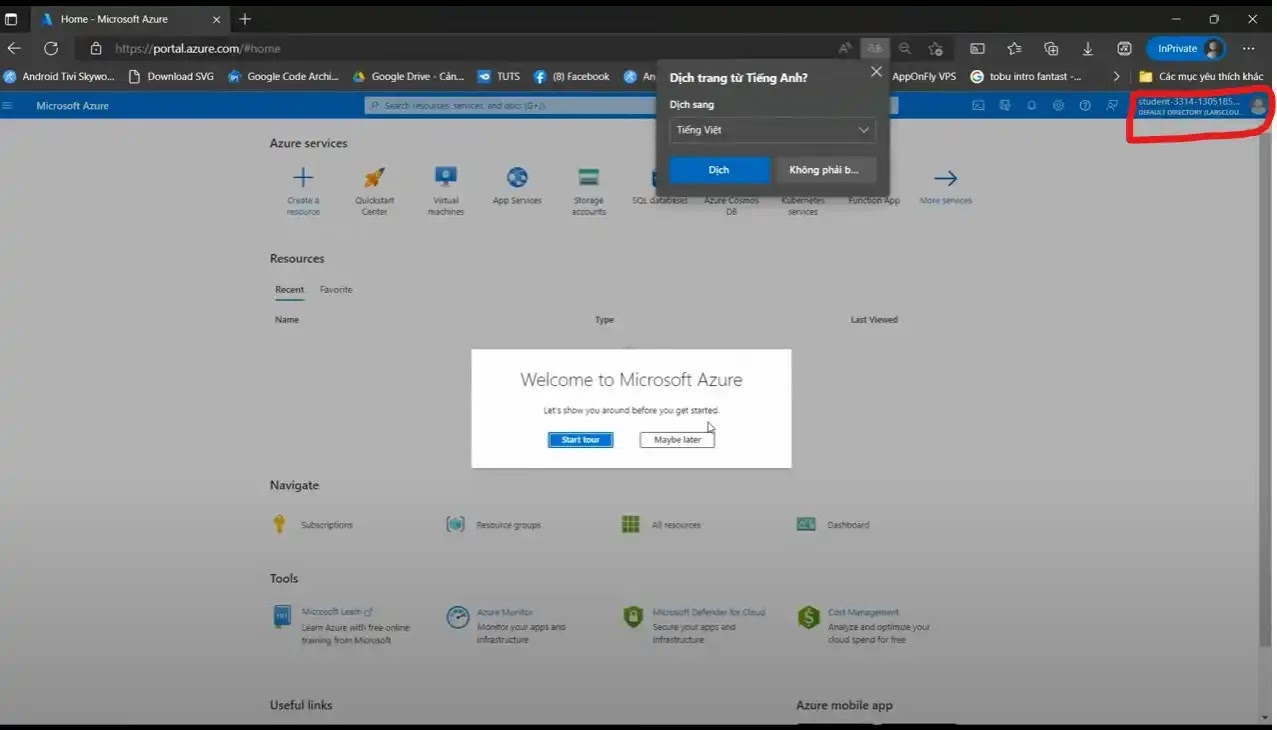This screenshot has height=730, width=1277.
Task: Open Edge collections icon
Action: point(1051,48)
